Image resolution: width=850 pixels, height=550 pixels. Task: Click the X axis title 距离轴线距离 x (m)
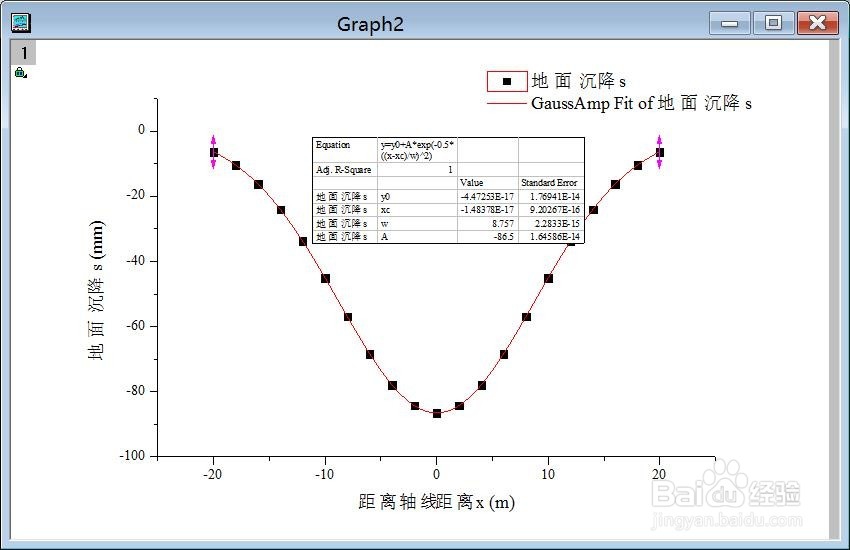click(436, 502)
